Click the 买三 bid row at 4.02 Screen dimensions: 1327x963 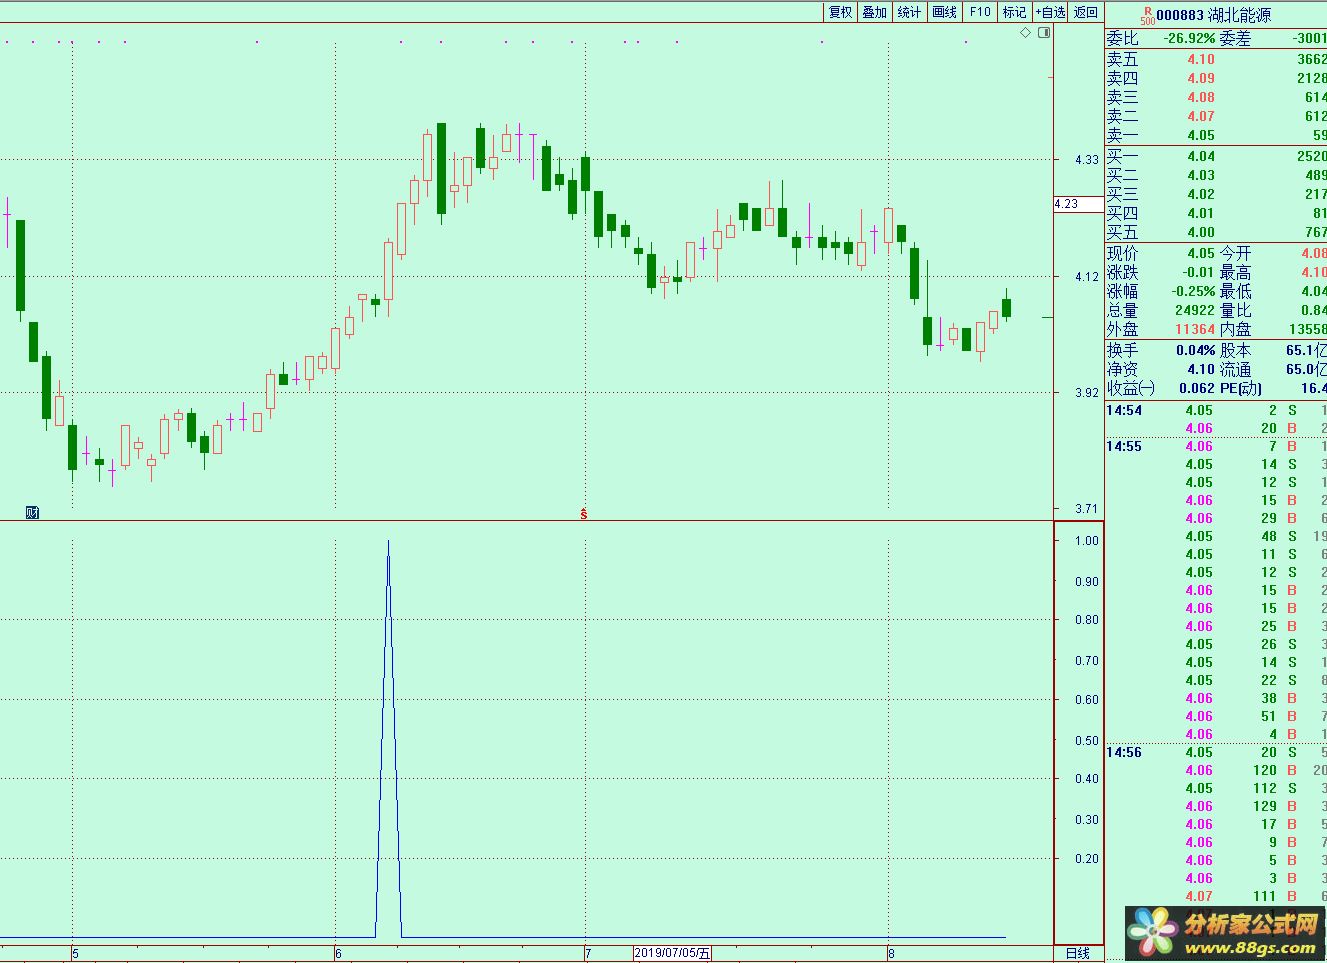click(x=1216, y=194)
